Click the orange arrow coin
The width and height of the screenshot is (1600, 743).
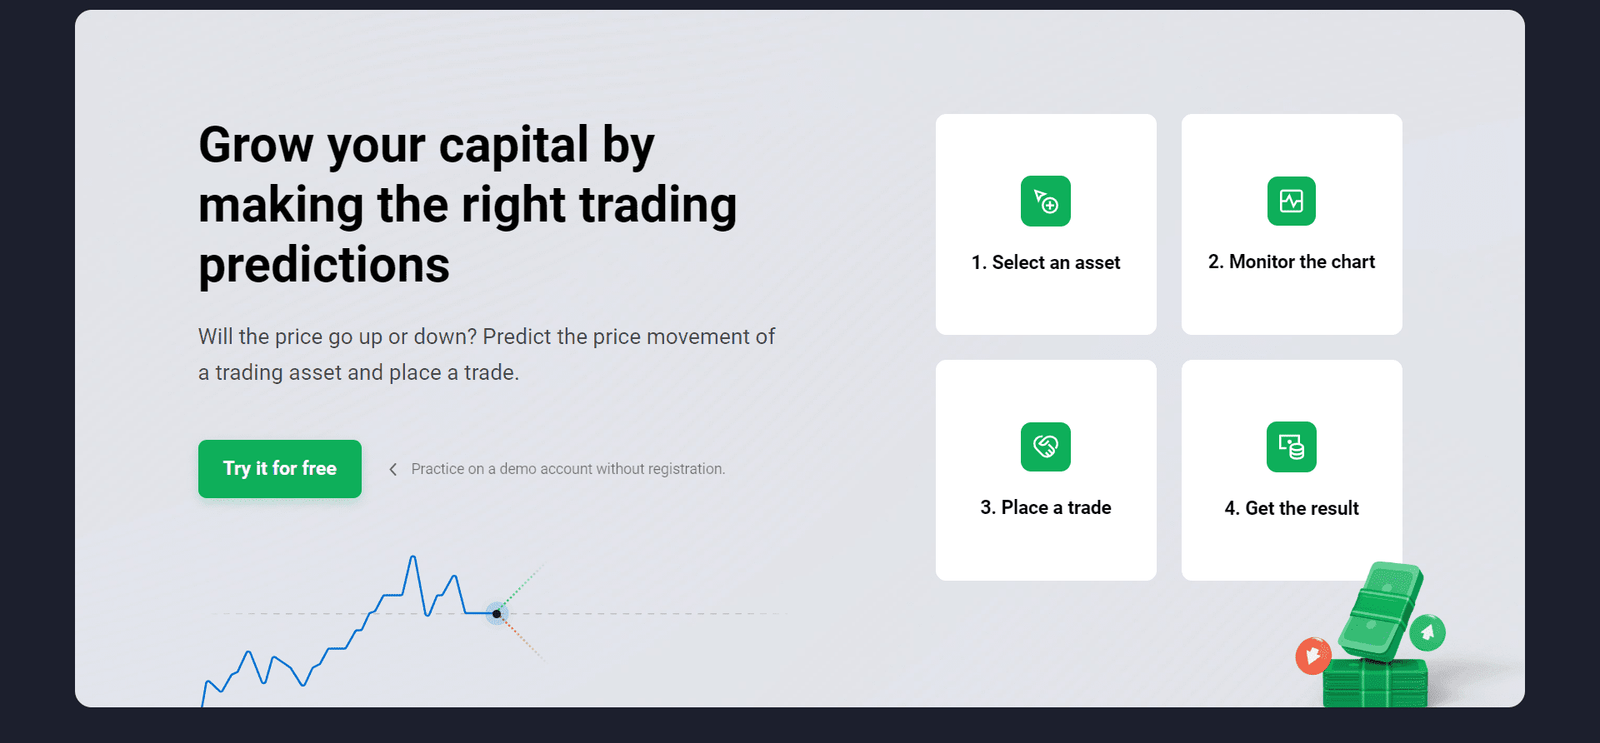(1312, 656)
